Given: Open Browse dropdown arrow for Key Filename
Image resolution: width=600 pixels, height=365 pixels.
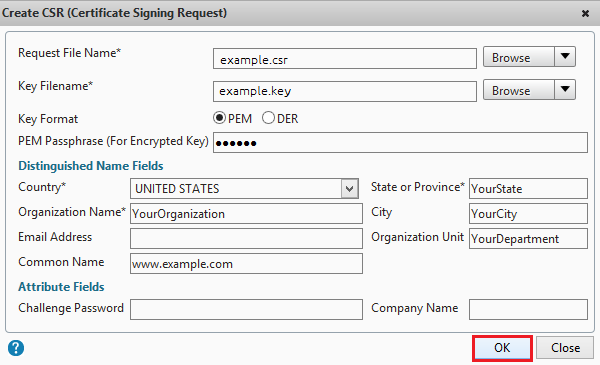Looking at the screenshot, I should tap(565, 90).
